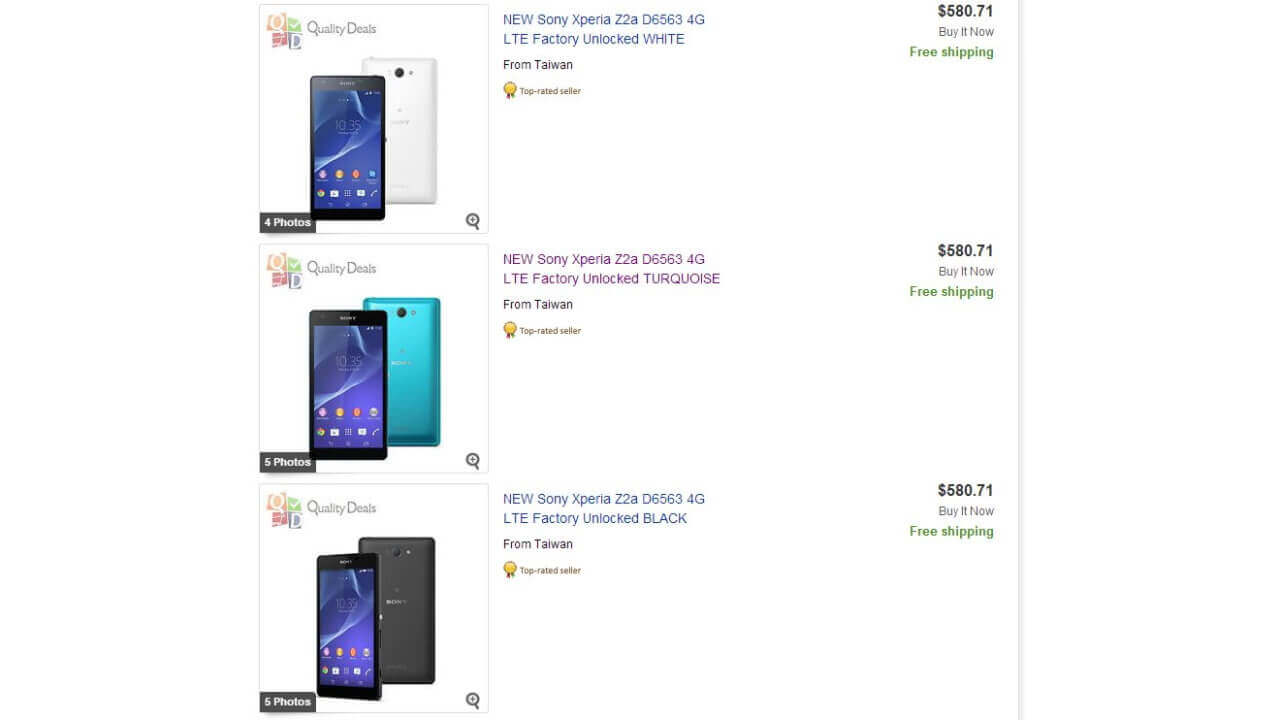Click magnifier icon on turquoise phone image
1280x720 pixels.
(x=473, y=461)
